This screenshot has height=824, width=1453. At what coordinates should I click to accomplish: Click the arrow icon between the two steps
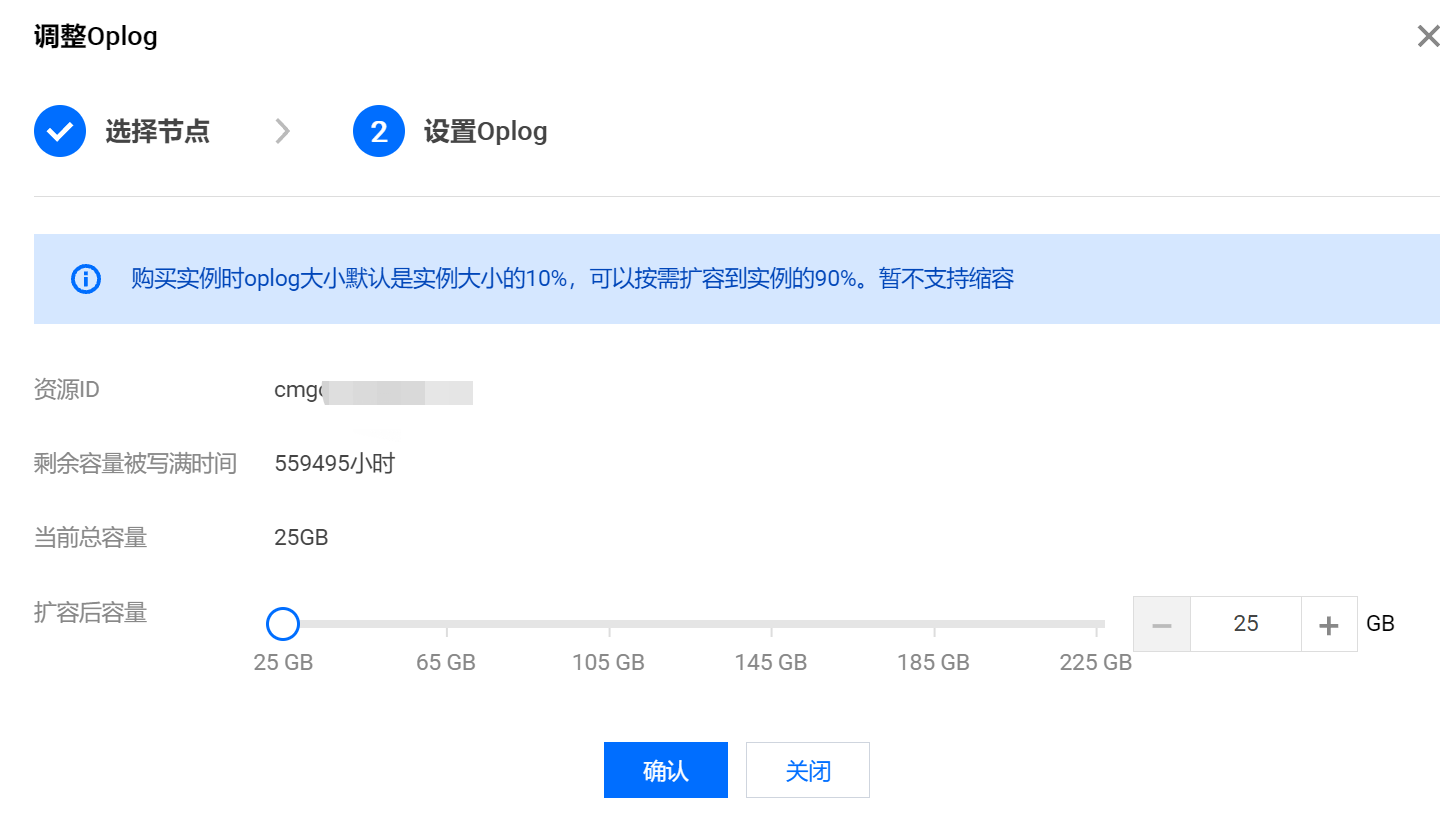coord(283,131)
